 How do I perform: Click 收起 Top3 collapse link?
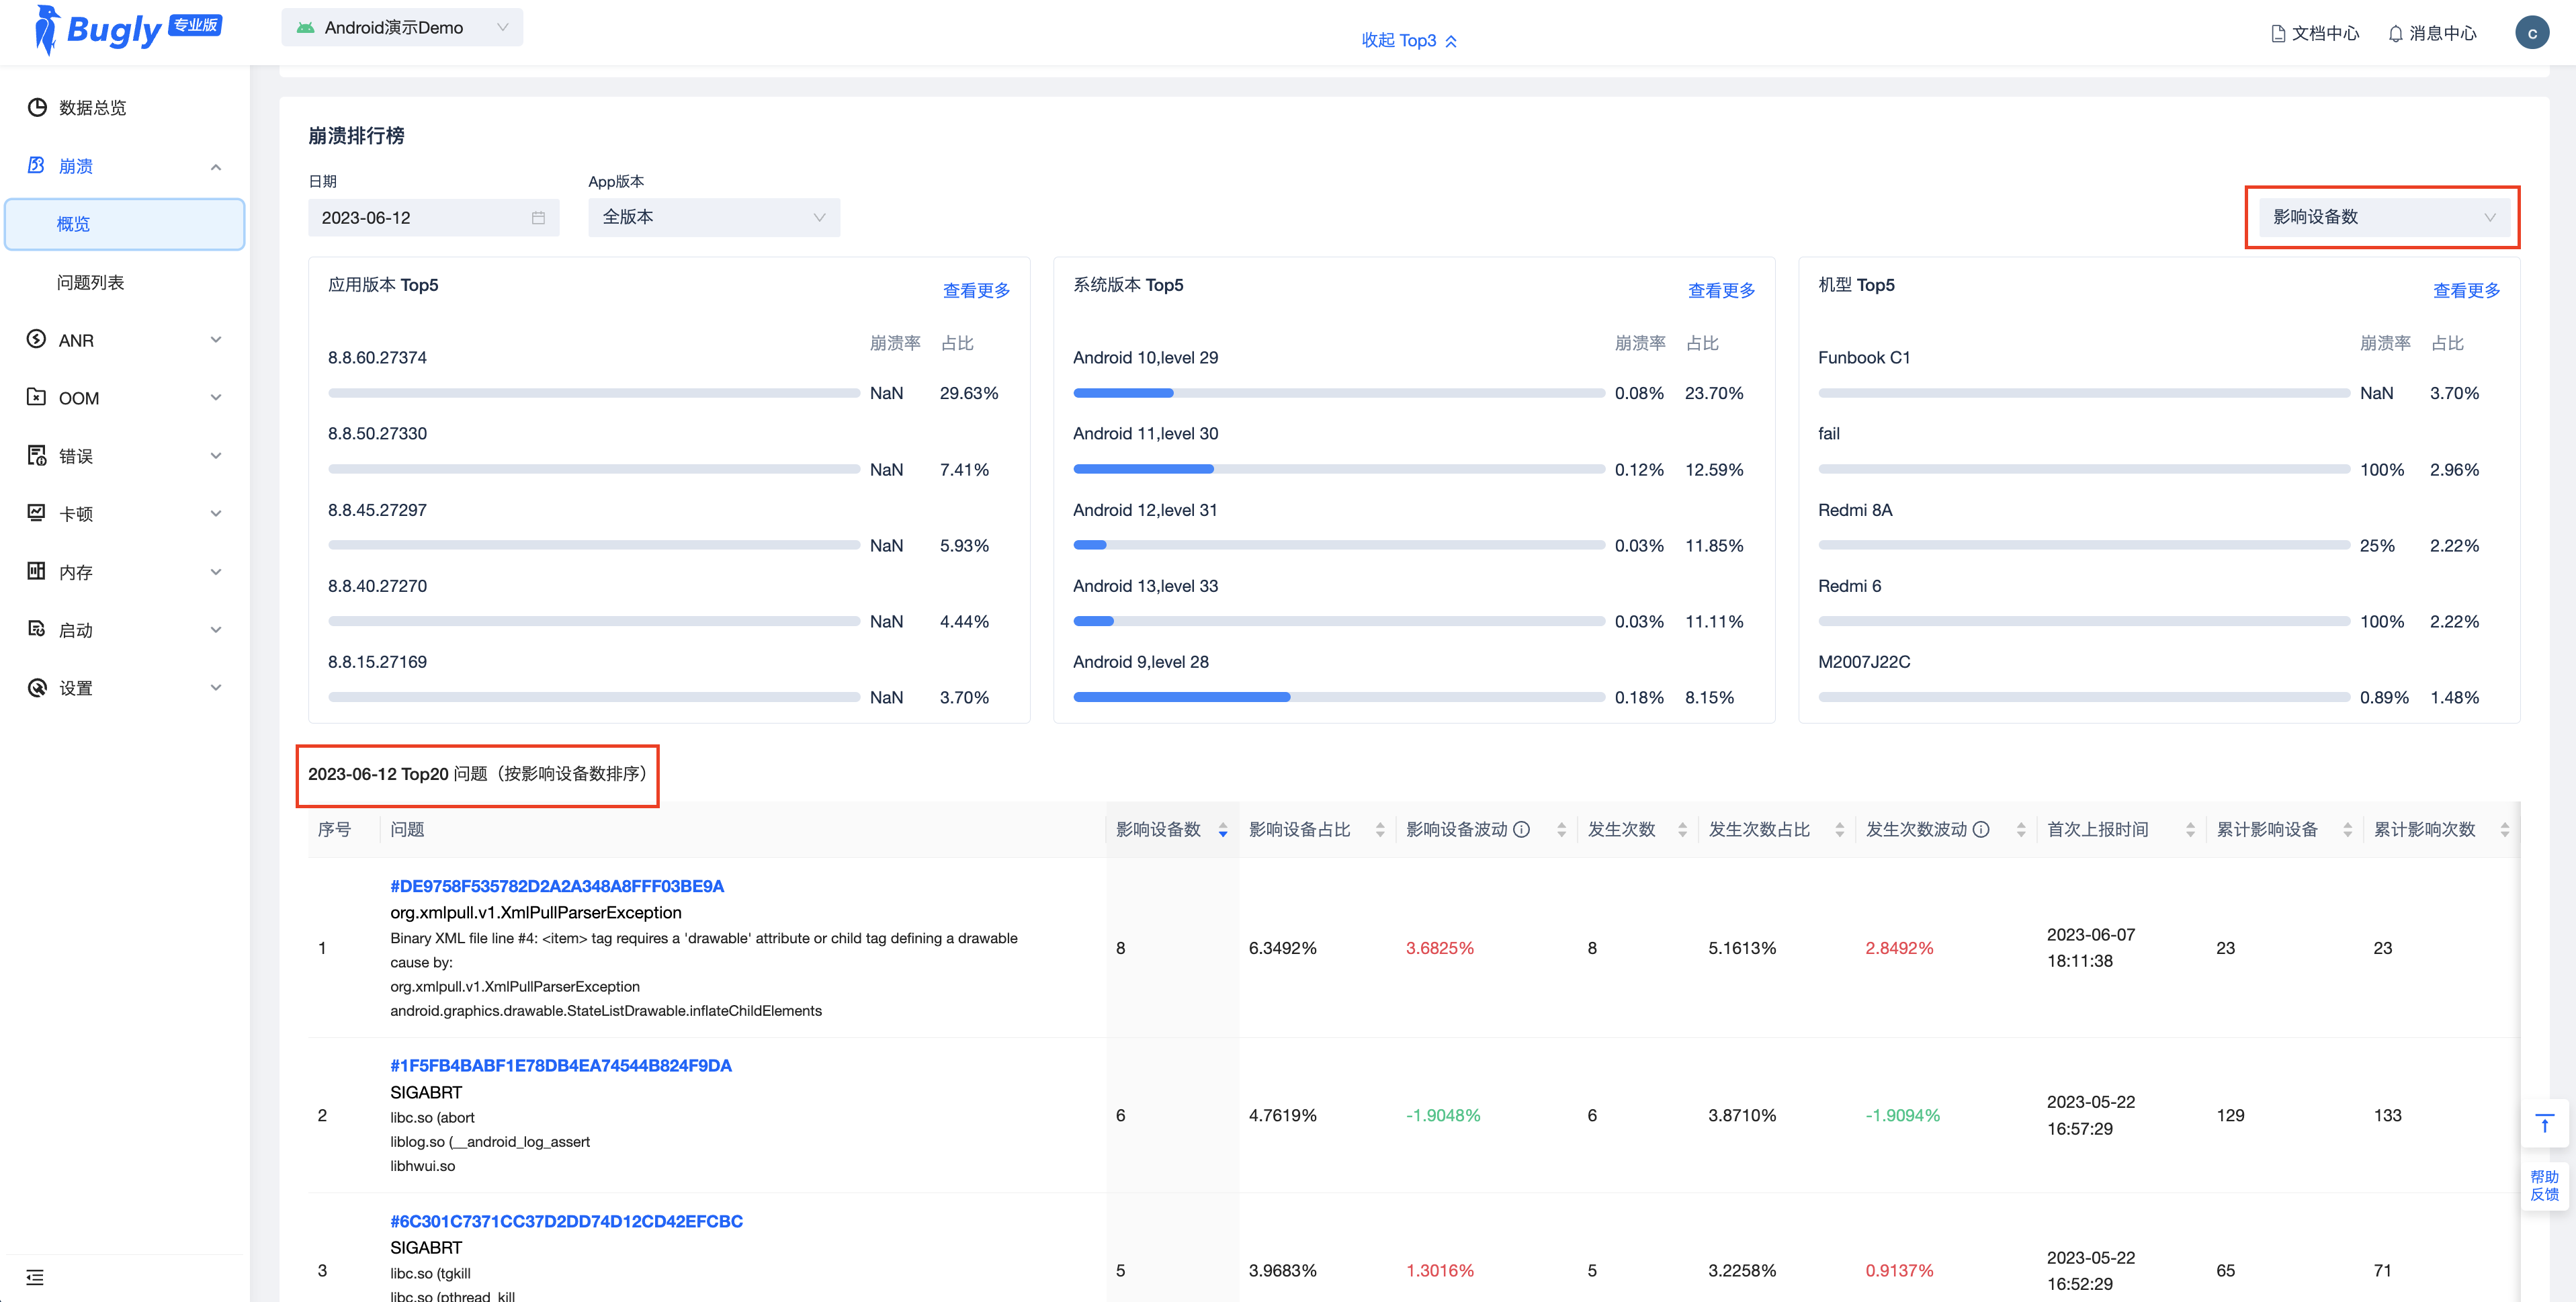pyautogui.click(x=1409, y=40)
